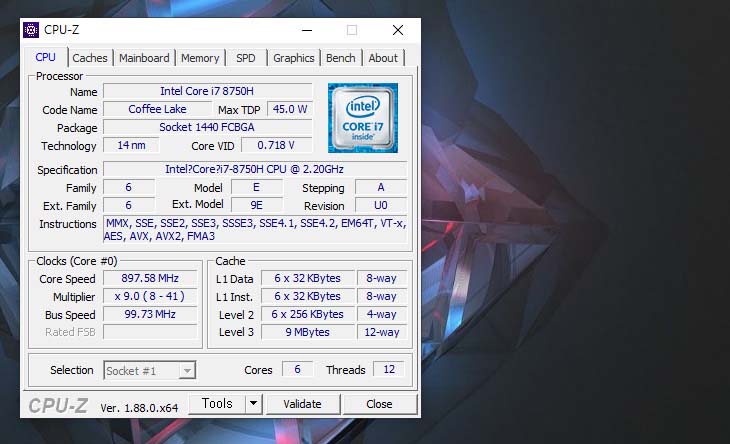Viewport: 730px width, 444px height.
Task: Click the Model value E
Action: (x=257, y=187)
